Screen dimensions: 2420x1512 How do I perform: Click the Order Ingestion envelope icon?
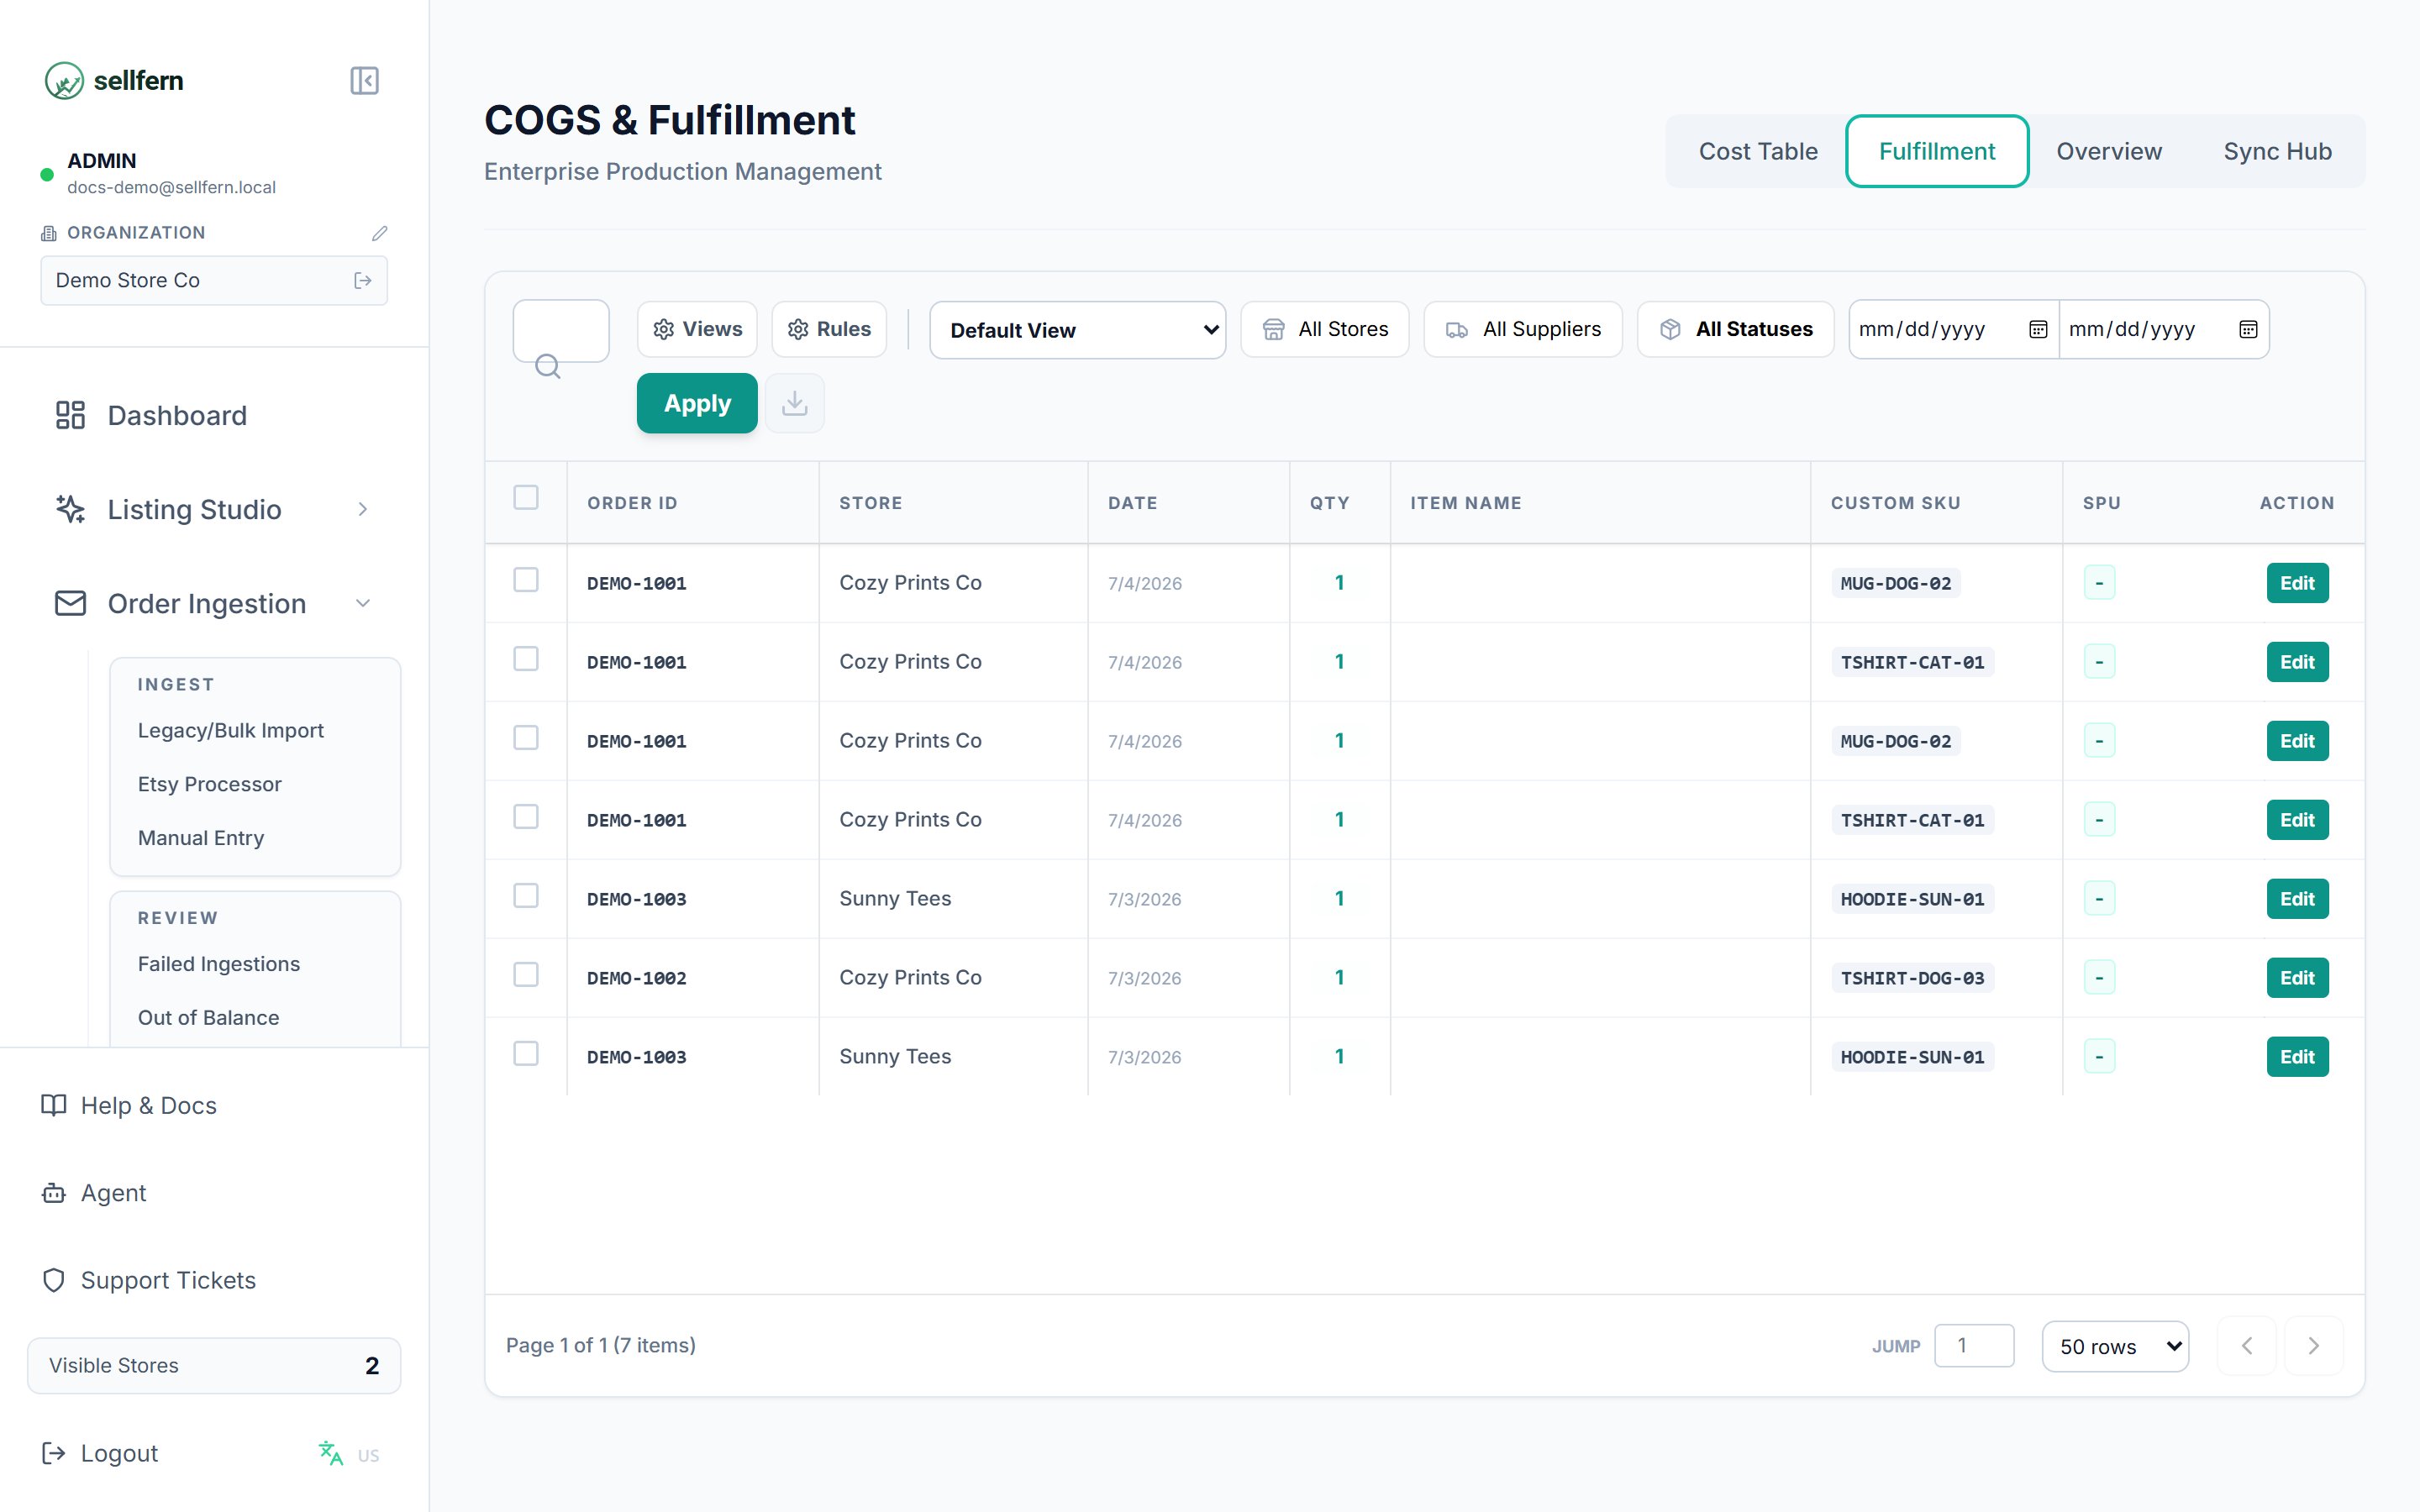[70, 603]
